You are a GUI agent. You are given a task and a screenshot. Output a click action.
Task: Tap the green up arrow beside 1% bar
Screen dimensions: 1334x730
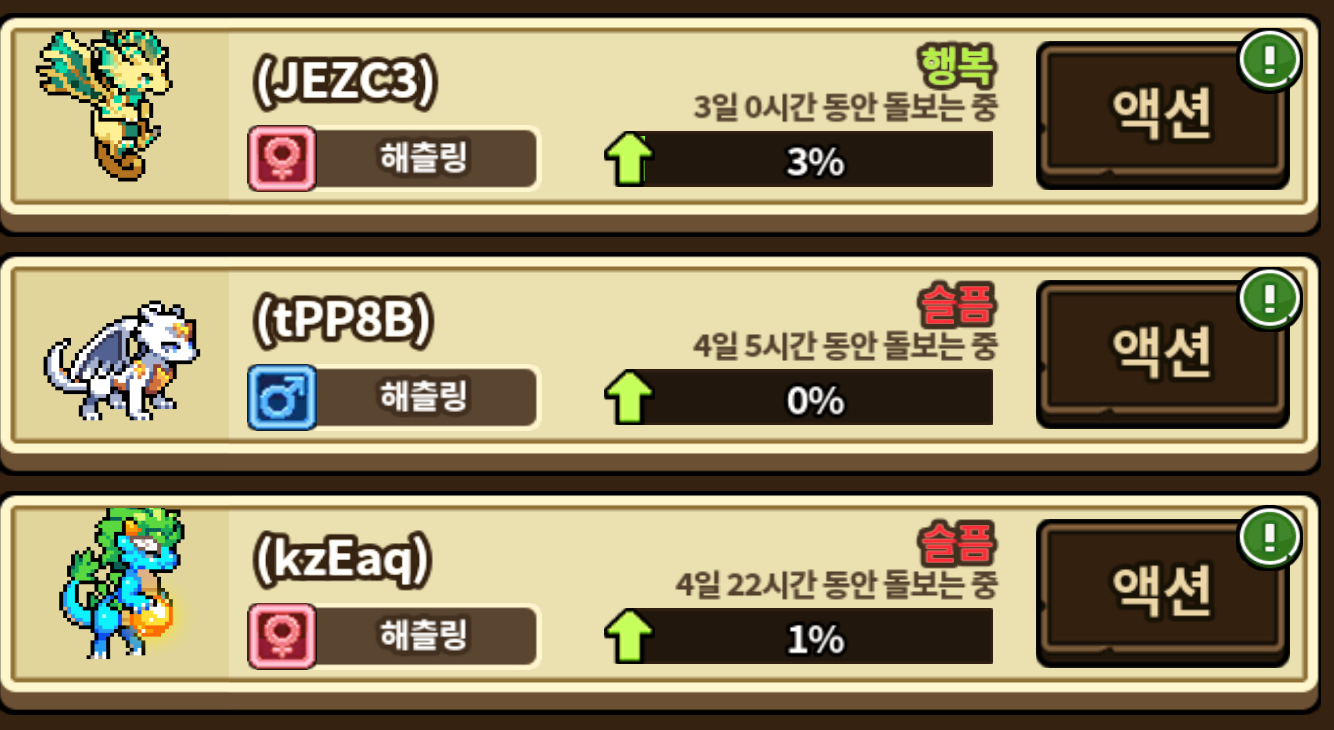point(629,637)
